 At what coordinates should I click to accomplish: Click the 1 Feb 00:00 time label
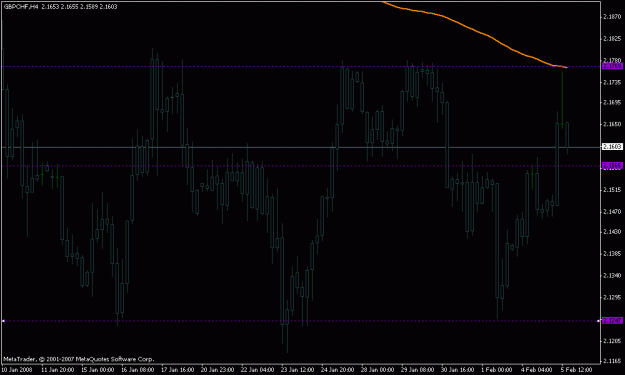coord(496,370)
